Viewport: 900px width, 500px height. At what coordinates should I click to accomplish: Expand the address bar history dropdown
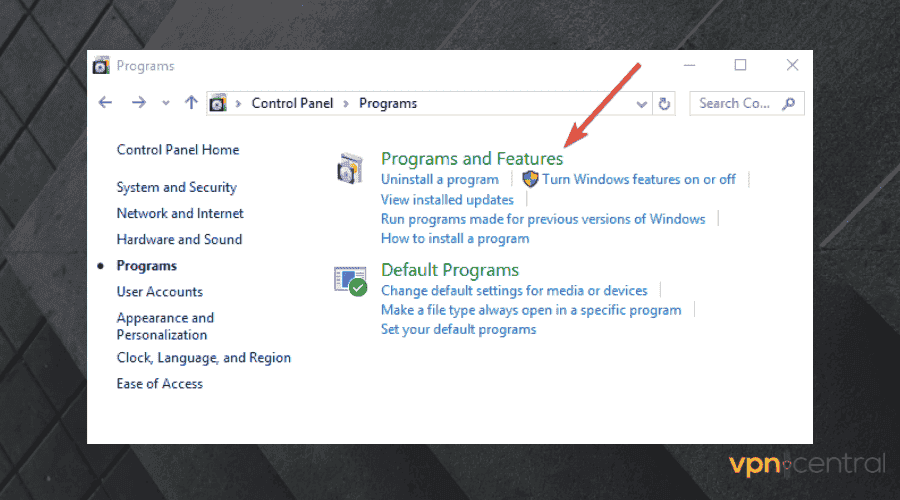642,104
